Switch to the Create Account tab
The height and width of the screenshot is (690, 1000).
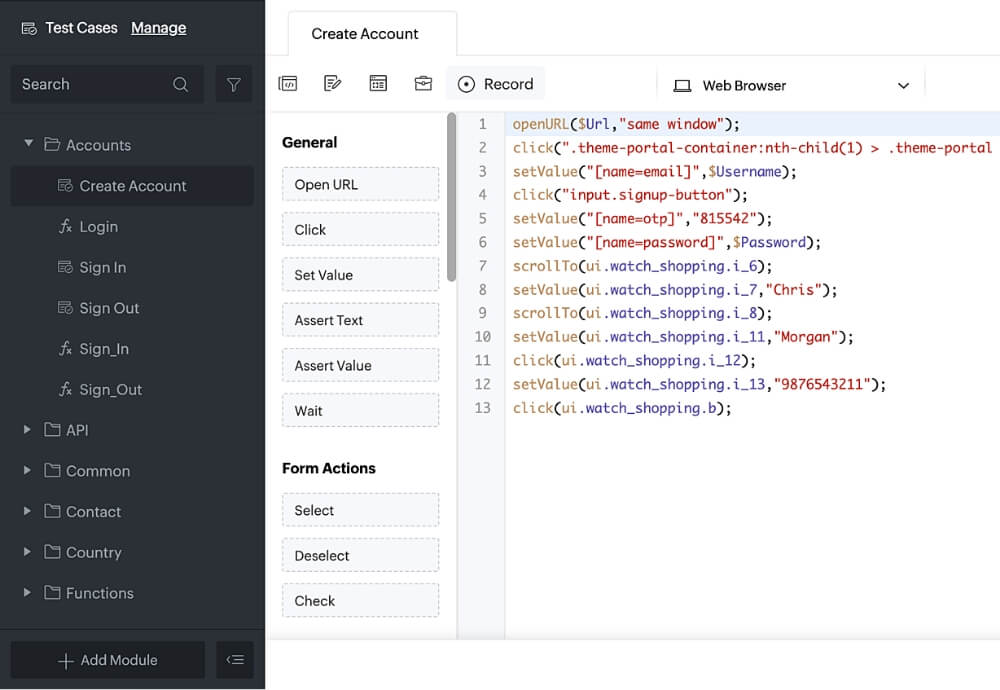[365, 34]
